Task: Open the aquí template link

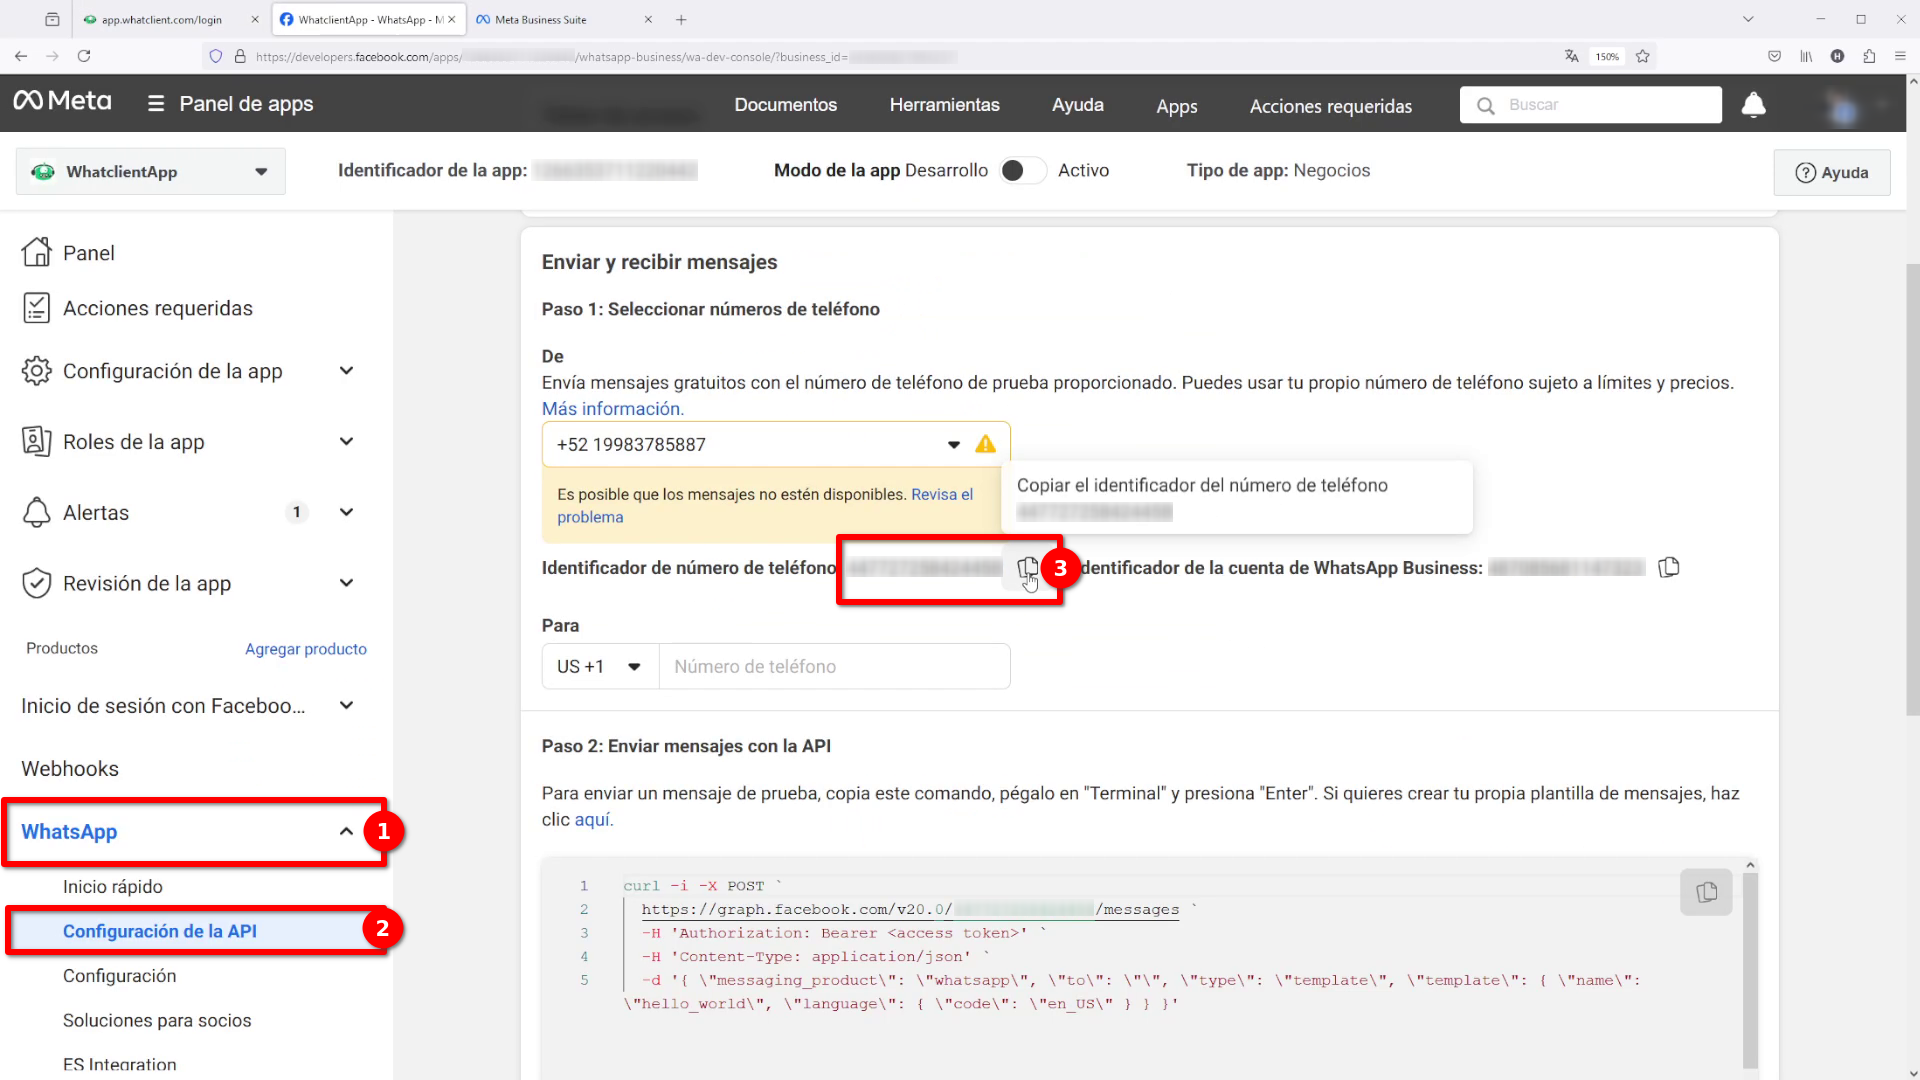Action: pos(593,819)
